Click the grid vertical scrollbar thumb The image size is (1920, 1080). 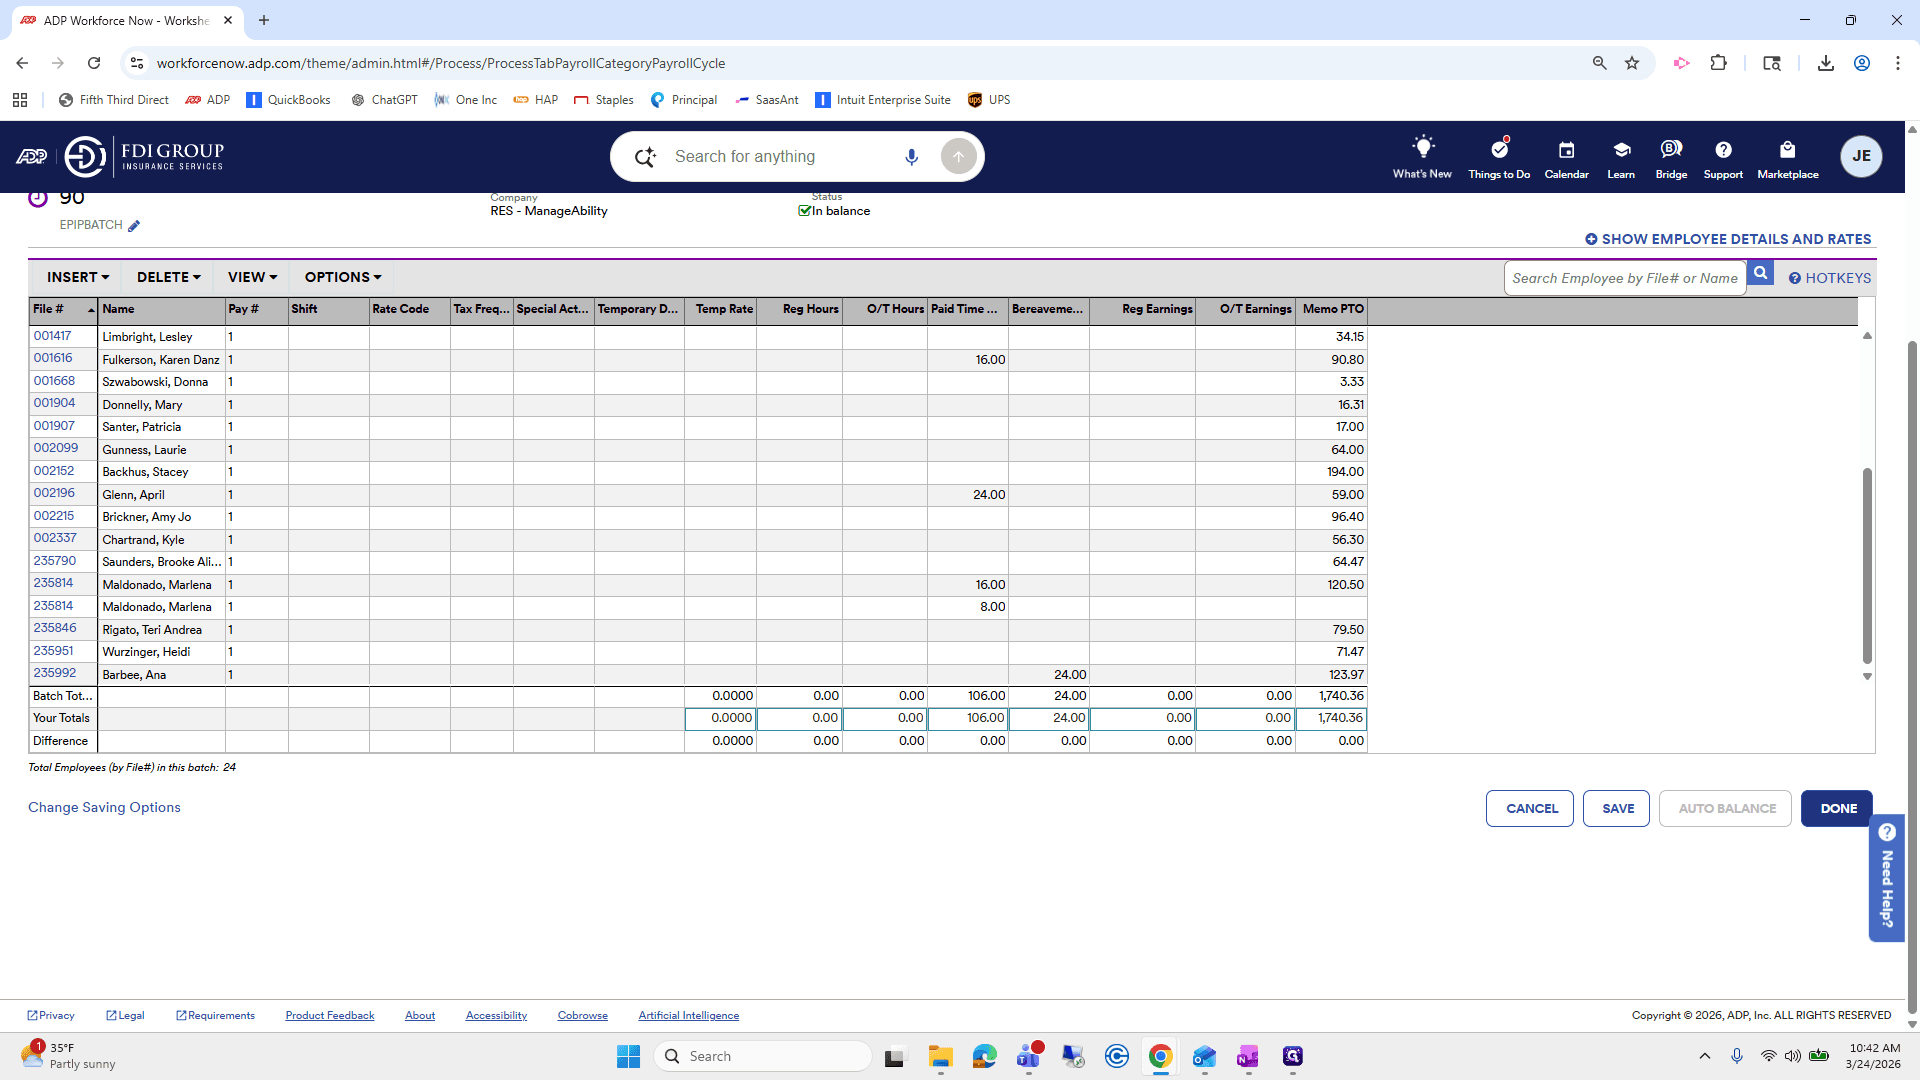(x=1866, y=565)
